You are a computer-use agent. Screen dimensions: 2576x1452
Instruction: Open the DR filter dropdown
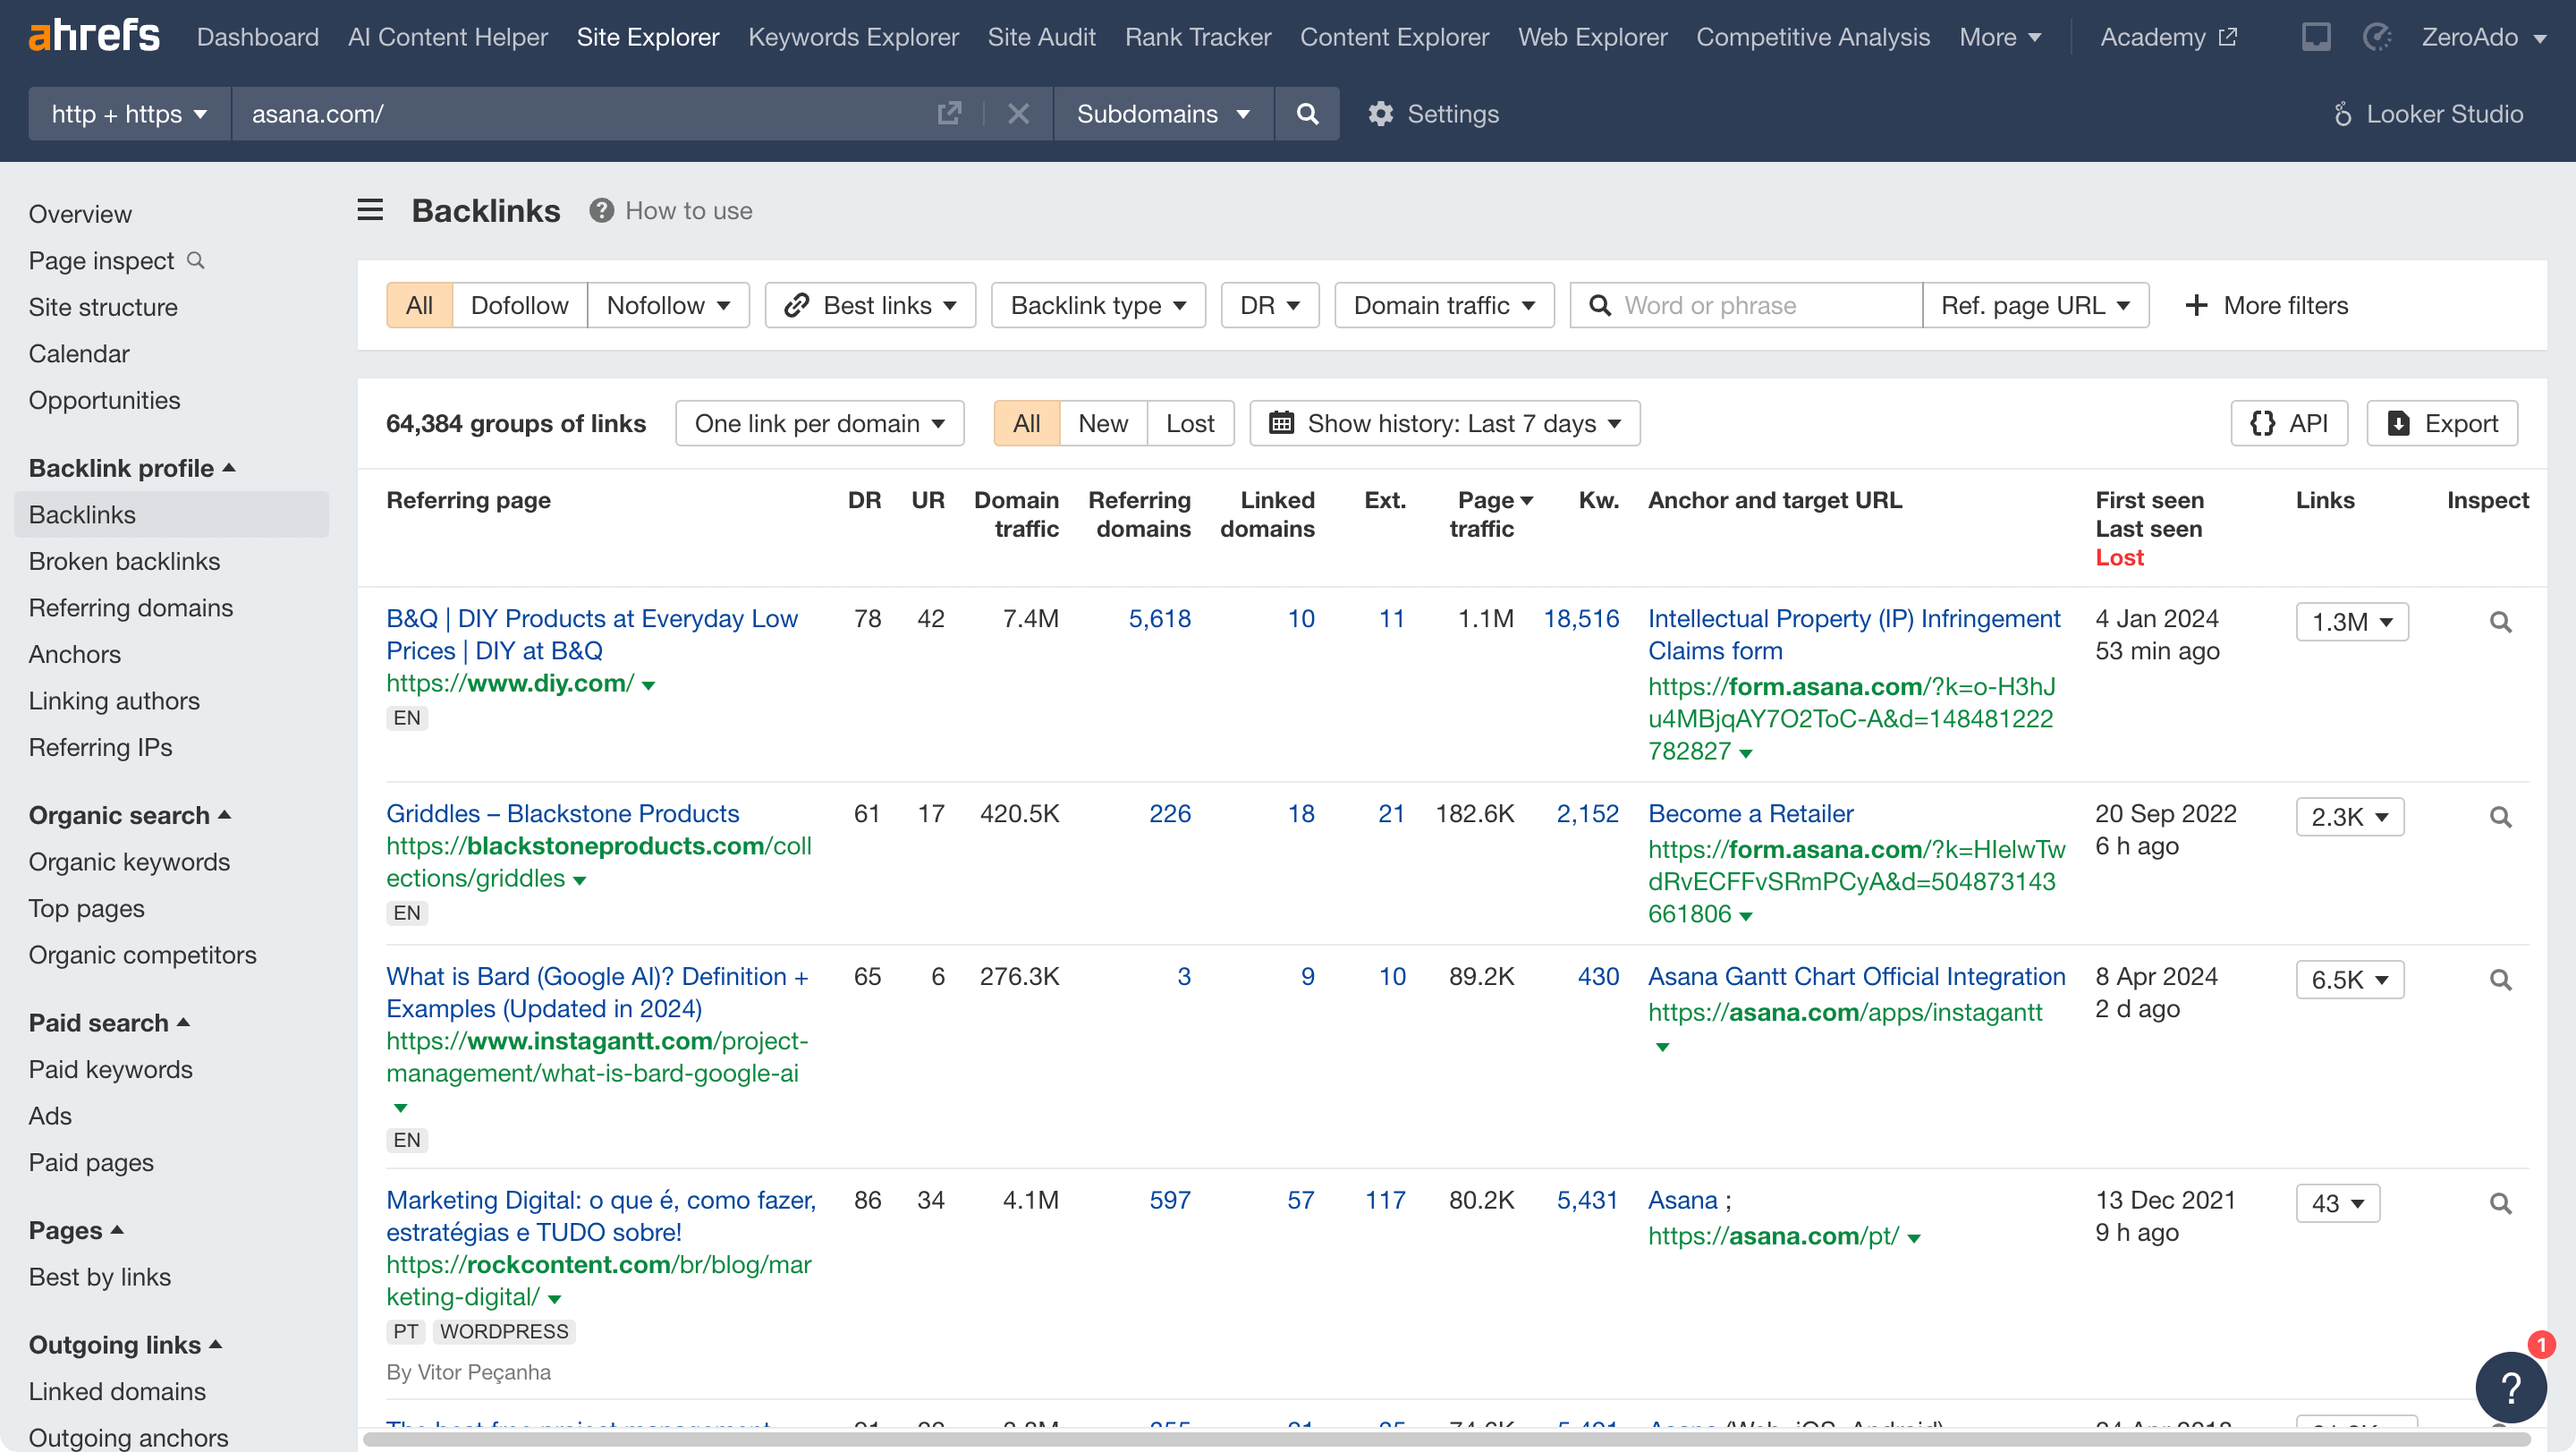(1270, 305)
